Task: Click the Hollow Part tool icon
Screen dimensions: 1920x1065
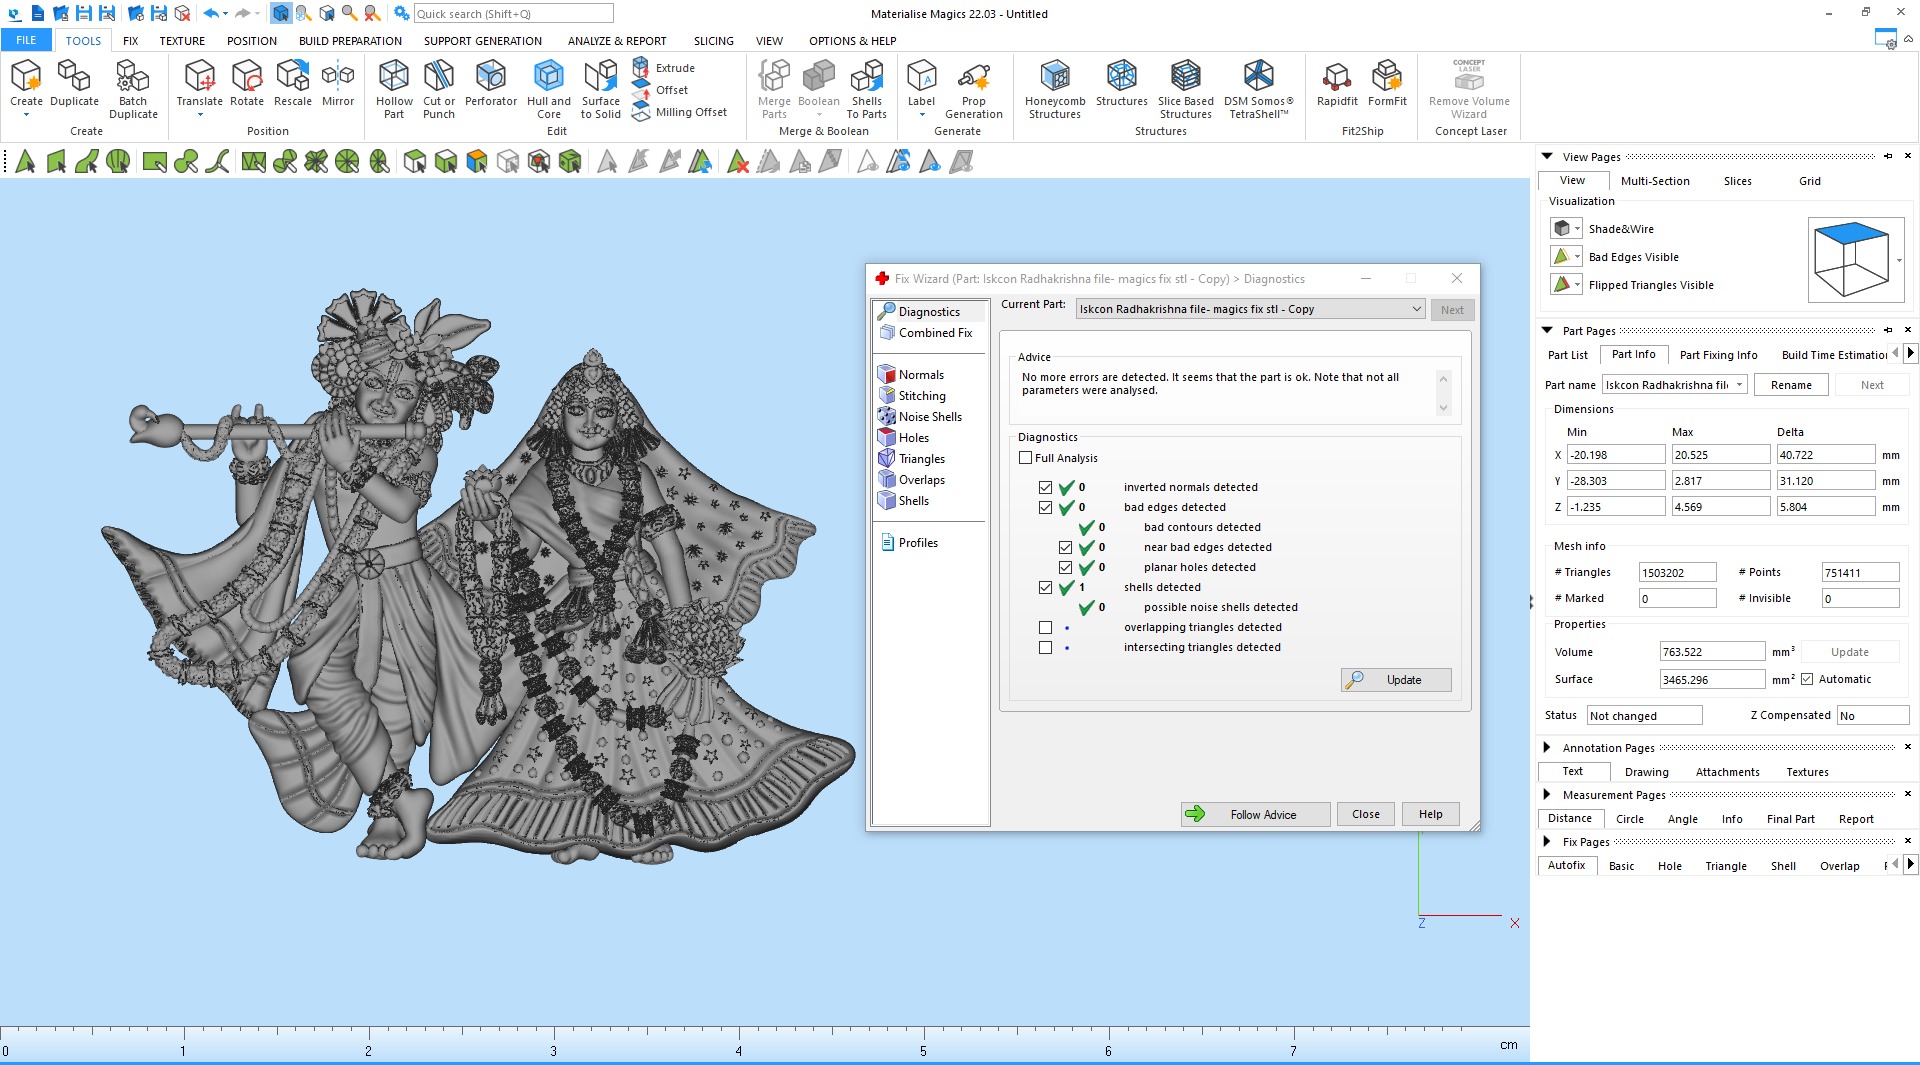Action: pyautogui.click(x=394, y=76)
